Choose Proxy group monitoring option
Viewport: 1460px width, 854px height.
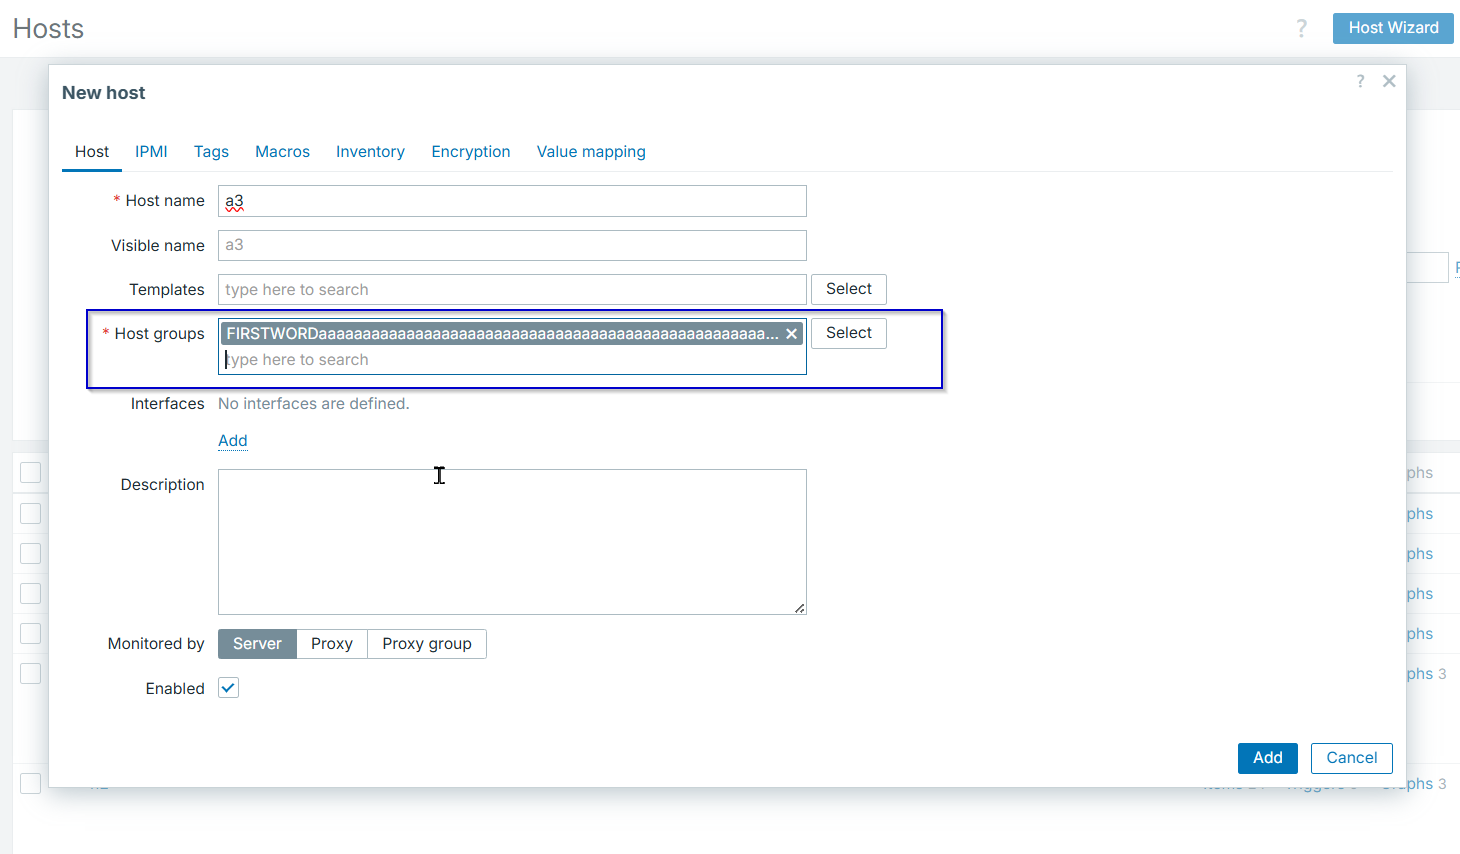pos(426,644)
